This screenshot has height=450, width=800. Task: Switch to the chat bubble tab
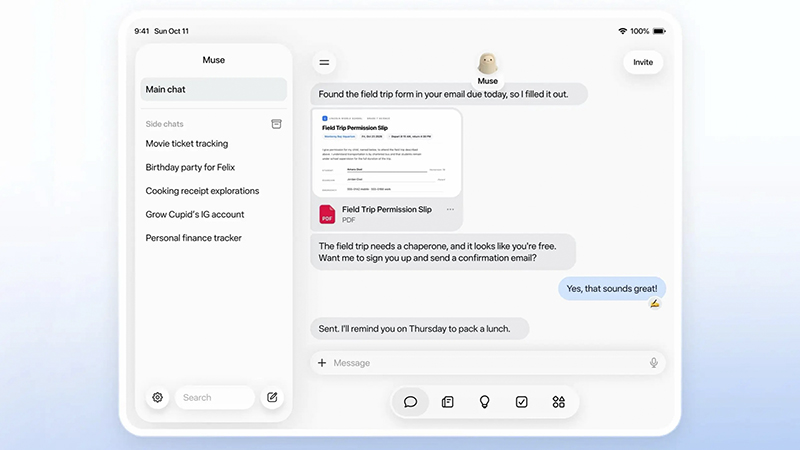tap(410, 402)
